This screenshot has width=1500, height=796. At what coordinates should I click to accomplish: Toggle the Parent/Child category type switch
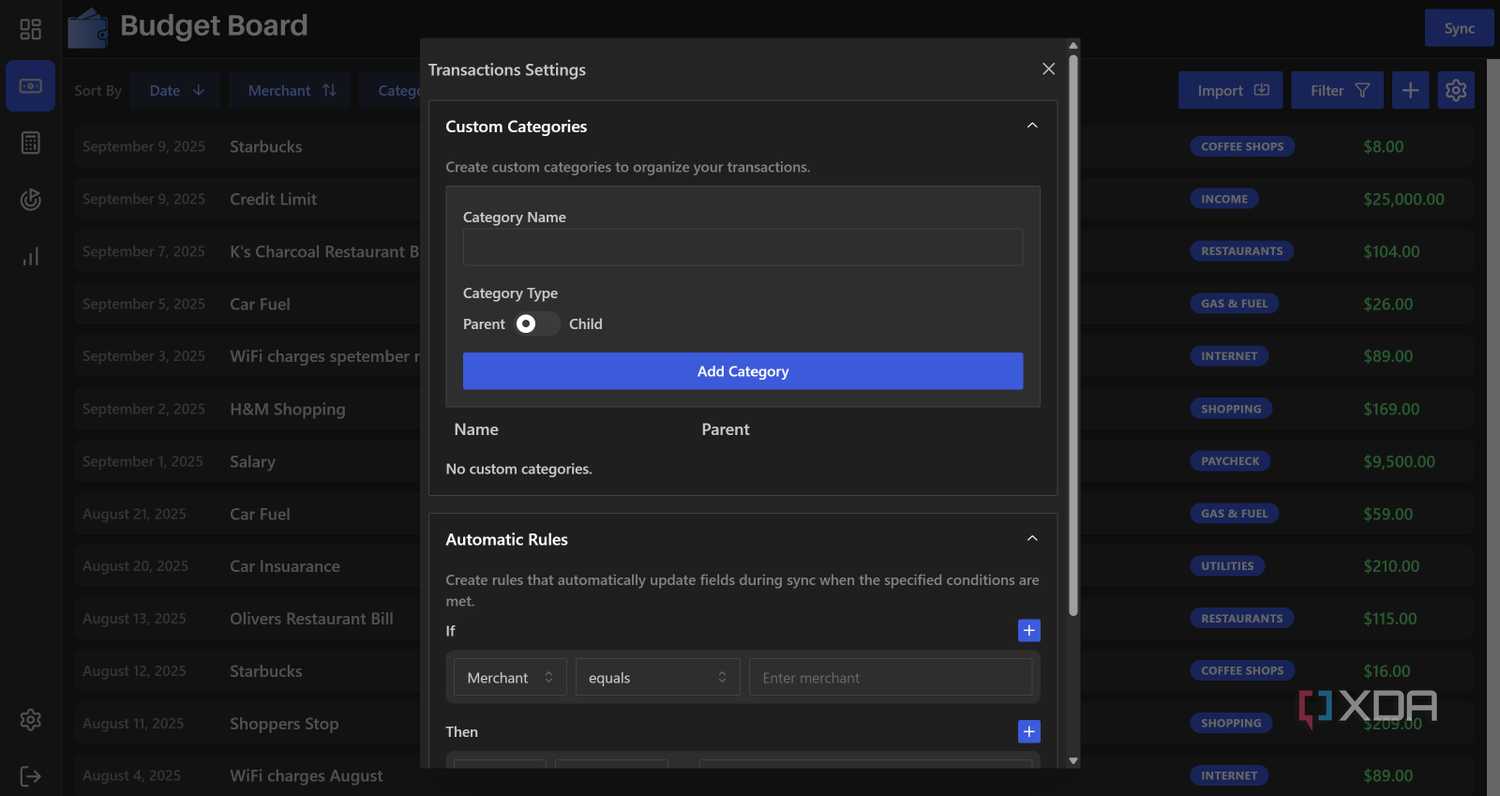pos(537,324)
